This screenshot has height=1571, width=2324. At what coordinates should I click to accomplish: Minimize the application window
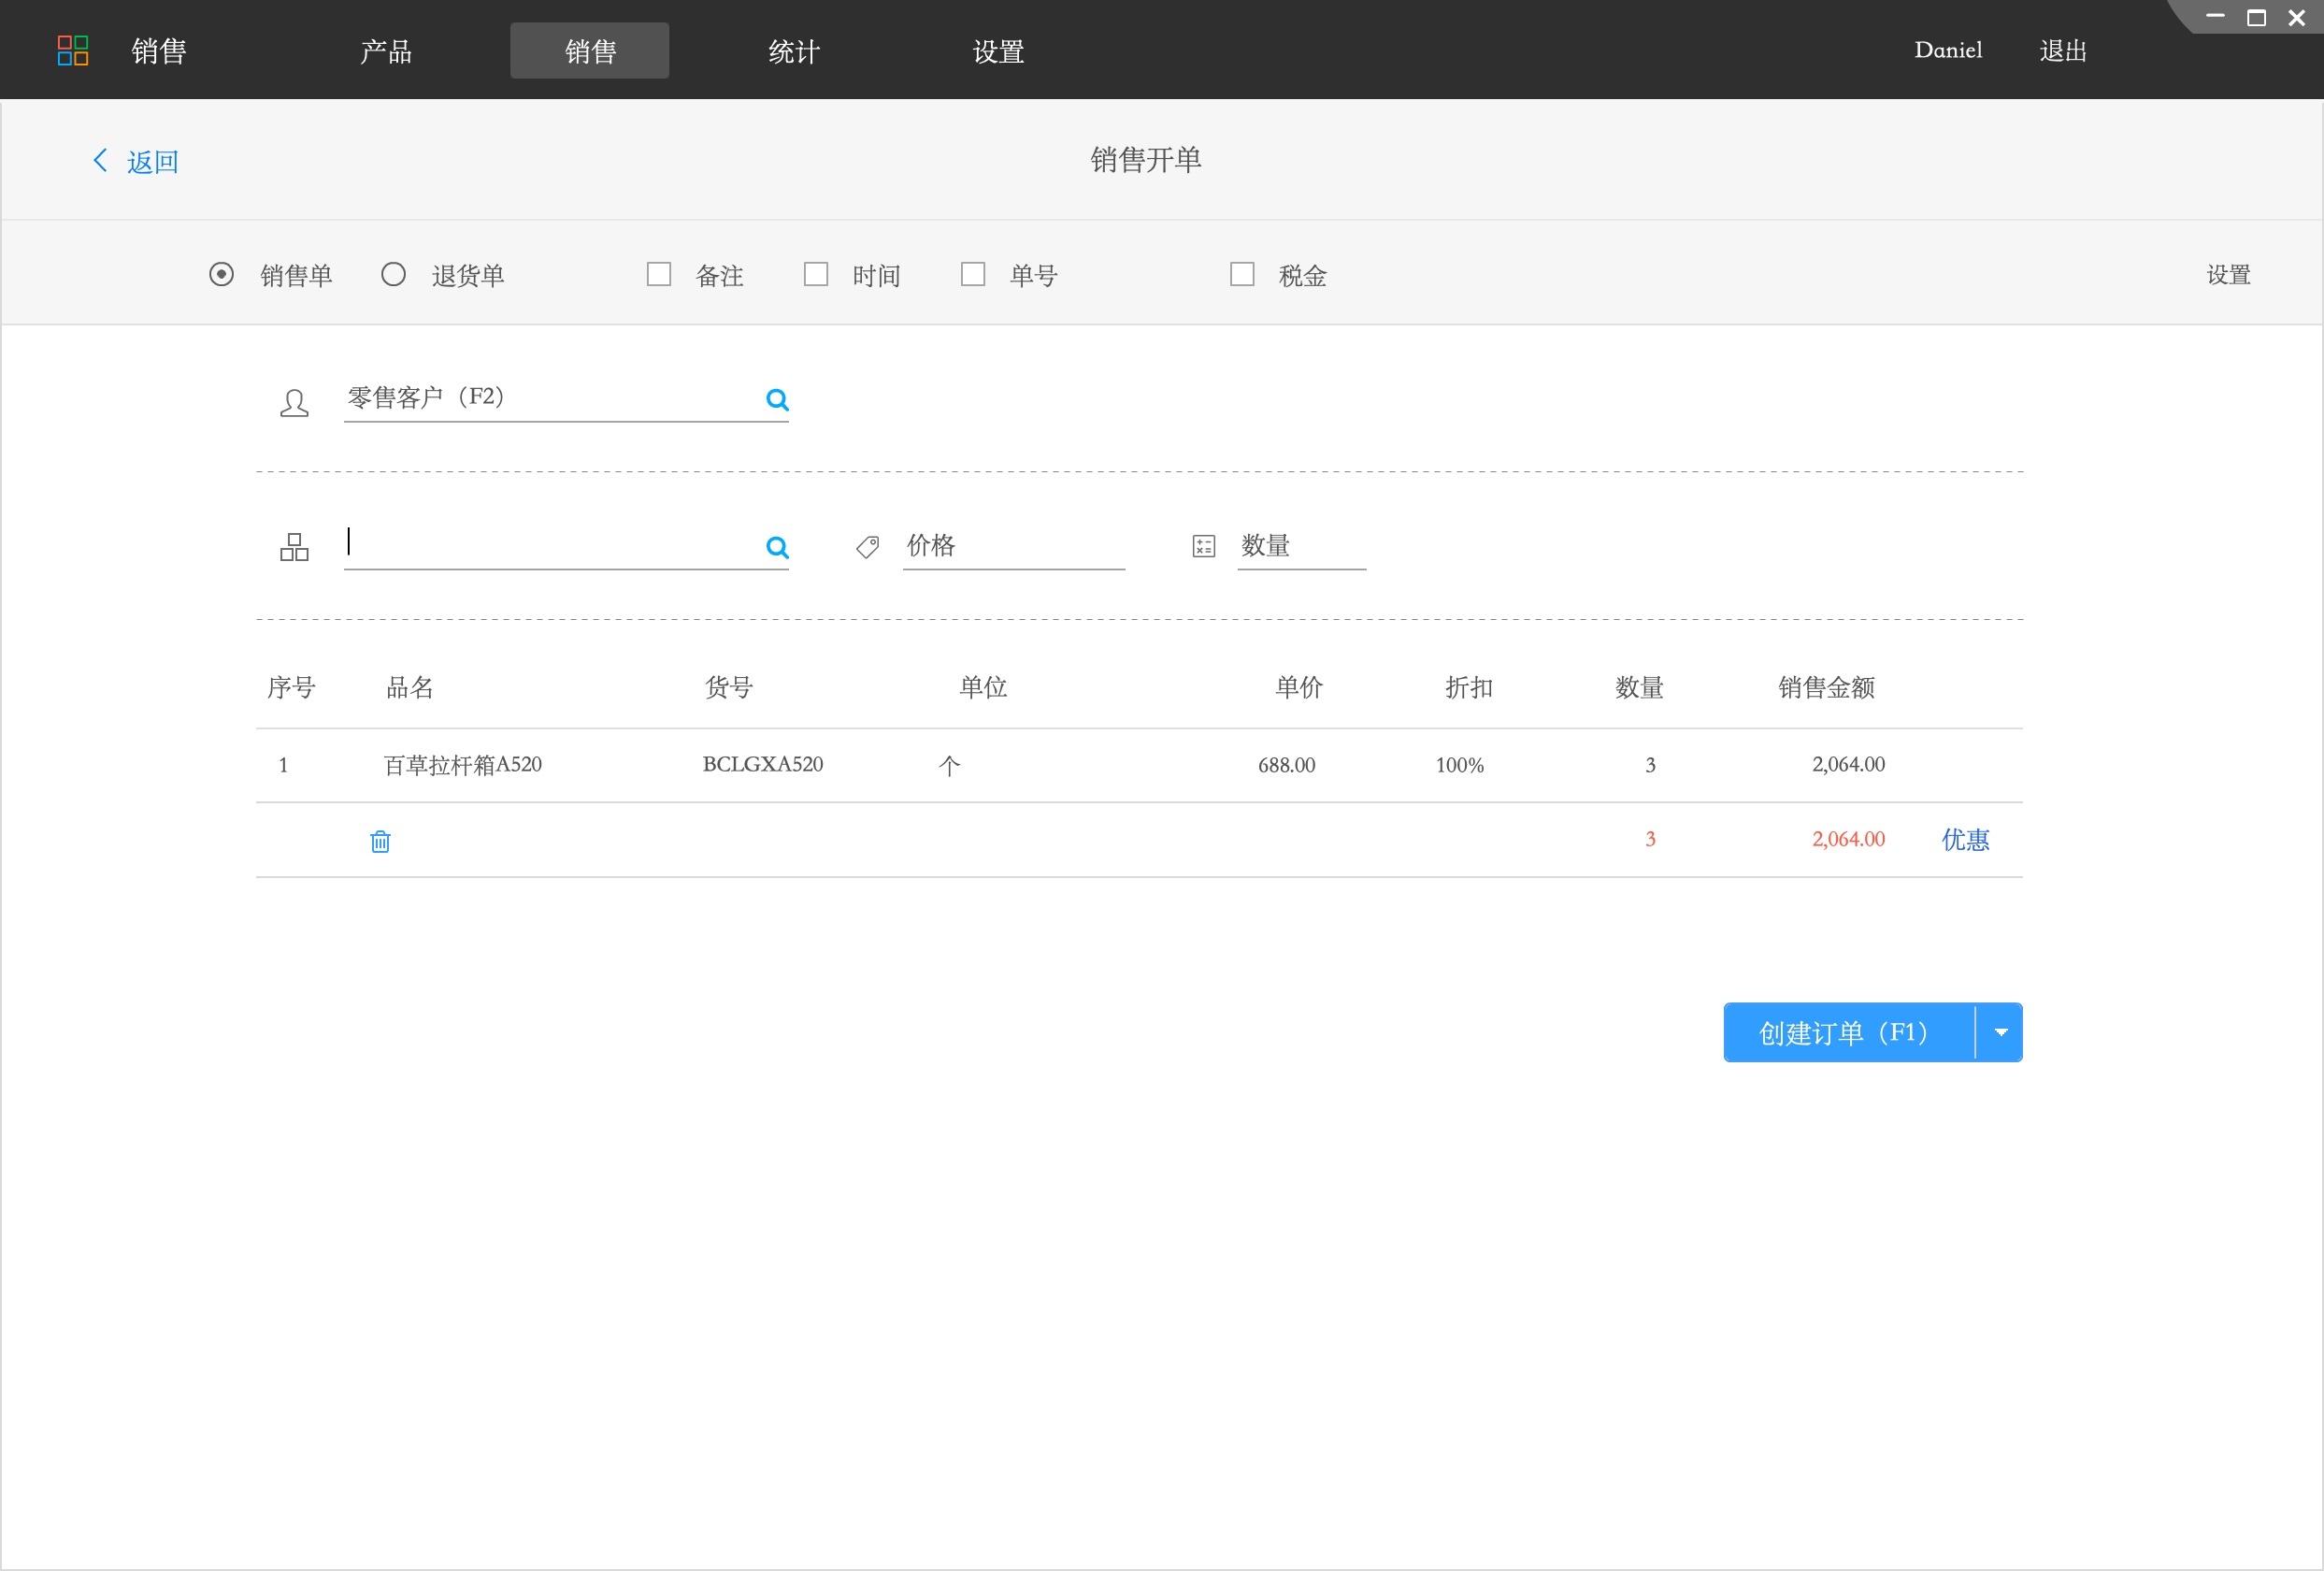[x=2215, y=16]
